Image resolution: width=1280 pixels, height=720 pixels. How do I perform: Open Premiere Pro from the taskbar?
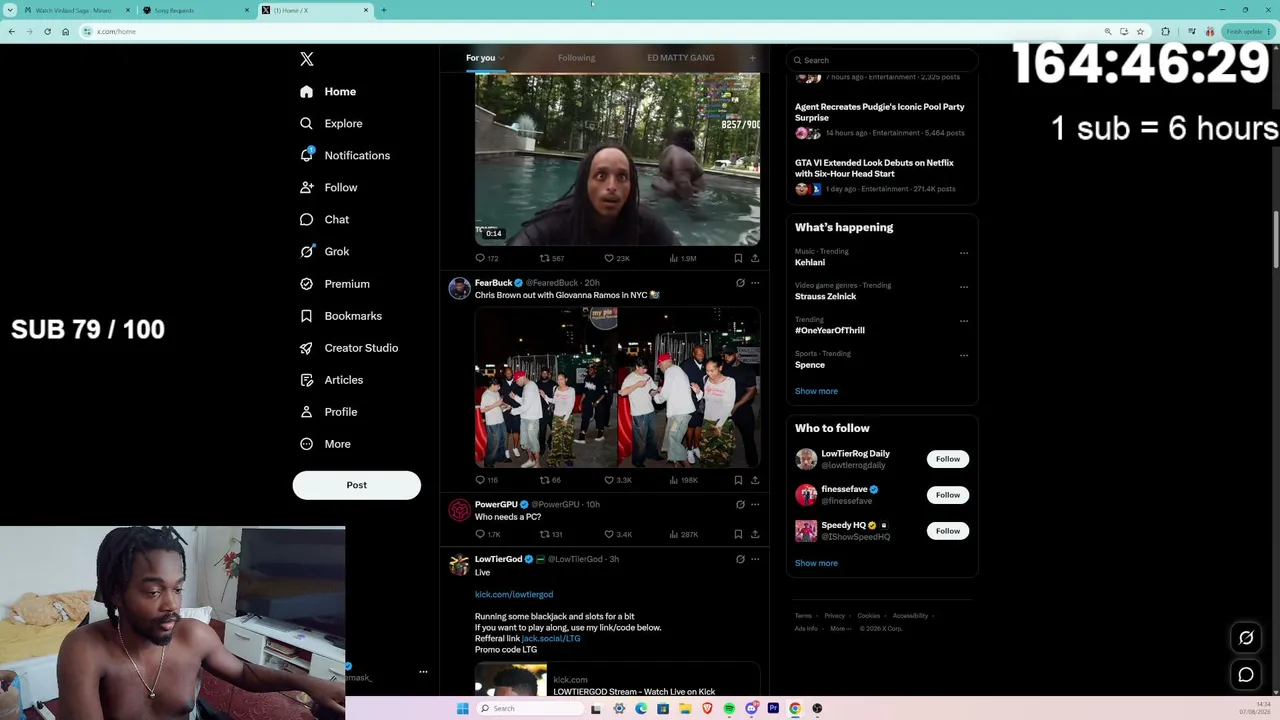773,708
